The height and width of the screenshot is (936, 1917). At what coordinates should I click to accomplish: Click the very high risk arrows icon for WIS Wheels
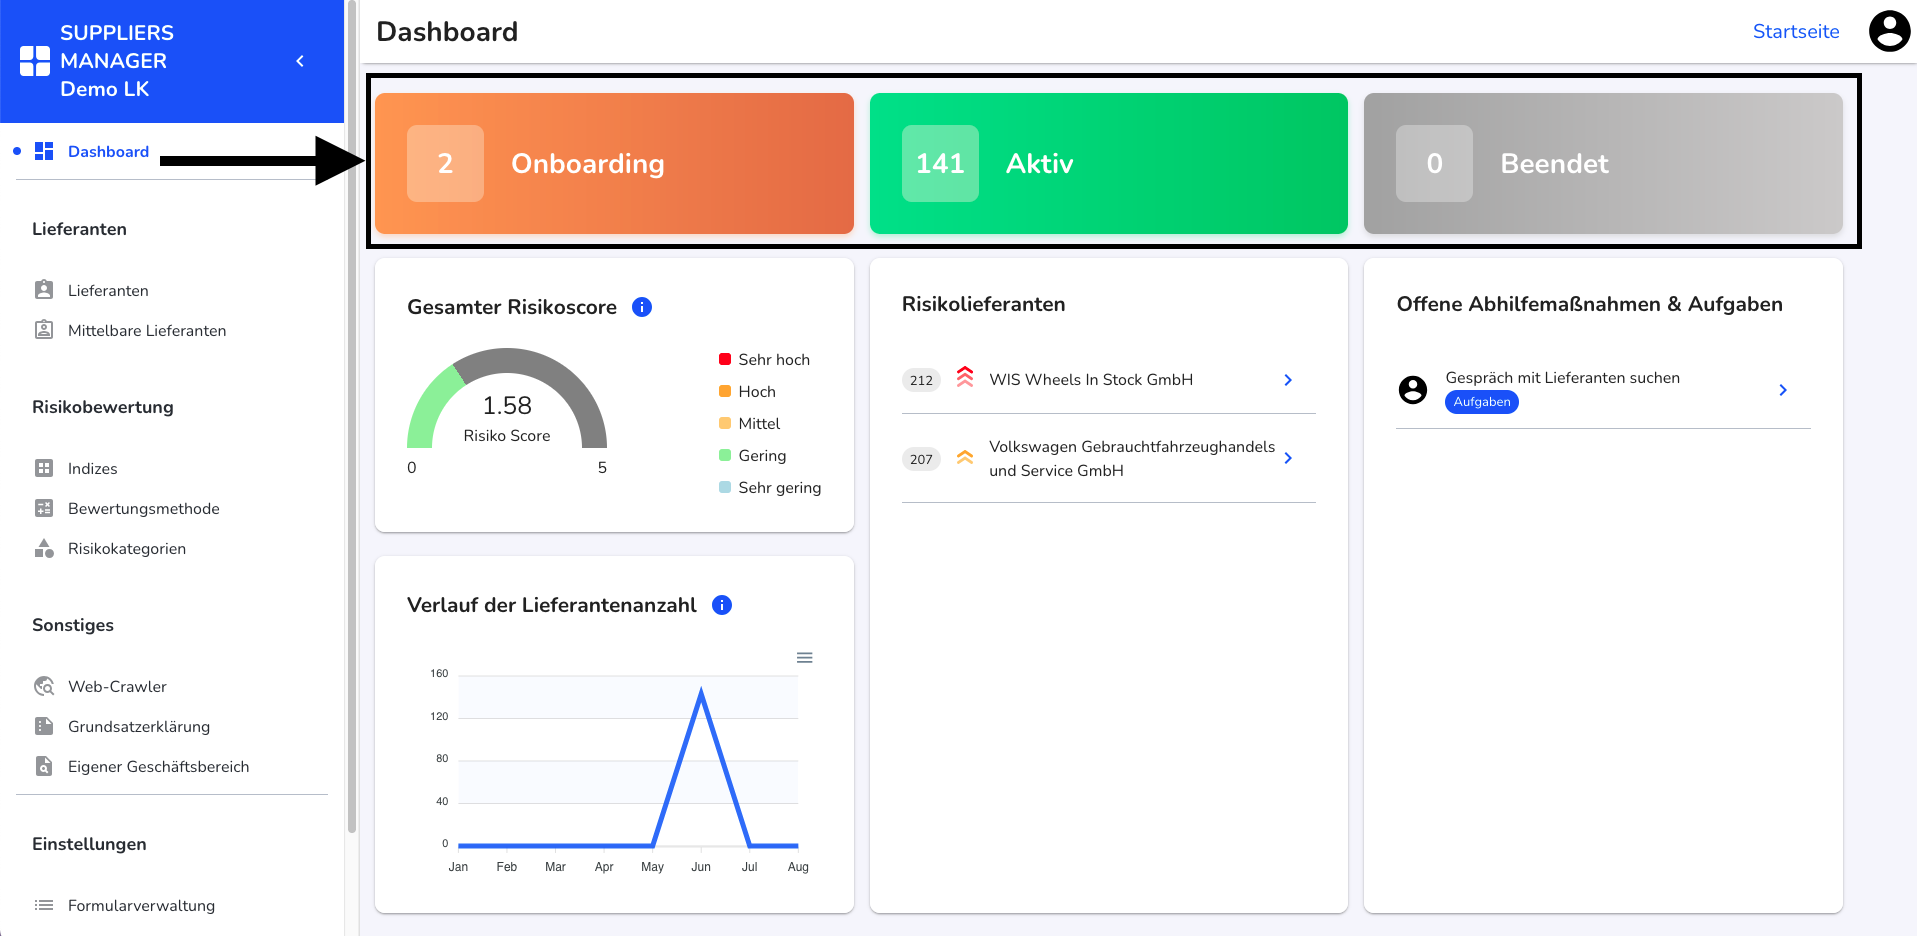click(965, 377)
